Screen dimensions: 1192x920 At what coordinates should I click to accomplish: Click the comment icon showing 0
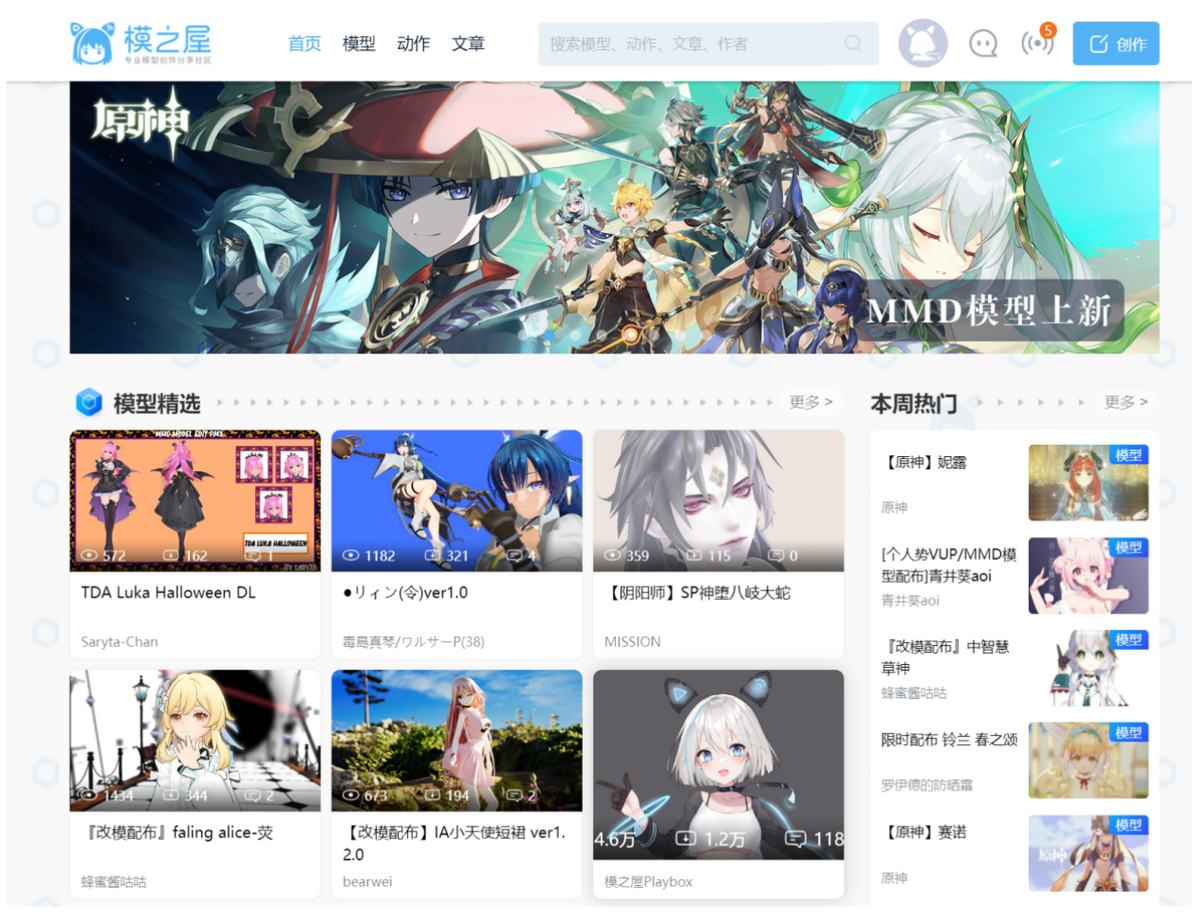(776, 556)
